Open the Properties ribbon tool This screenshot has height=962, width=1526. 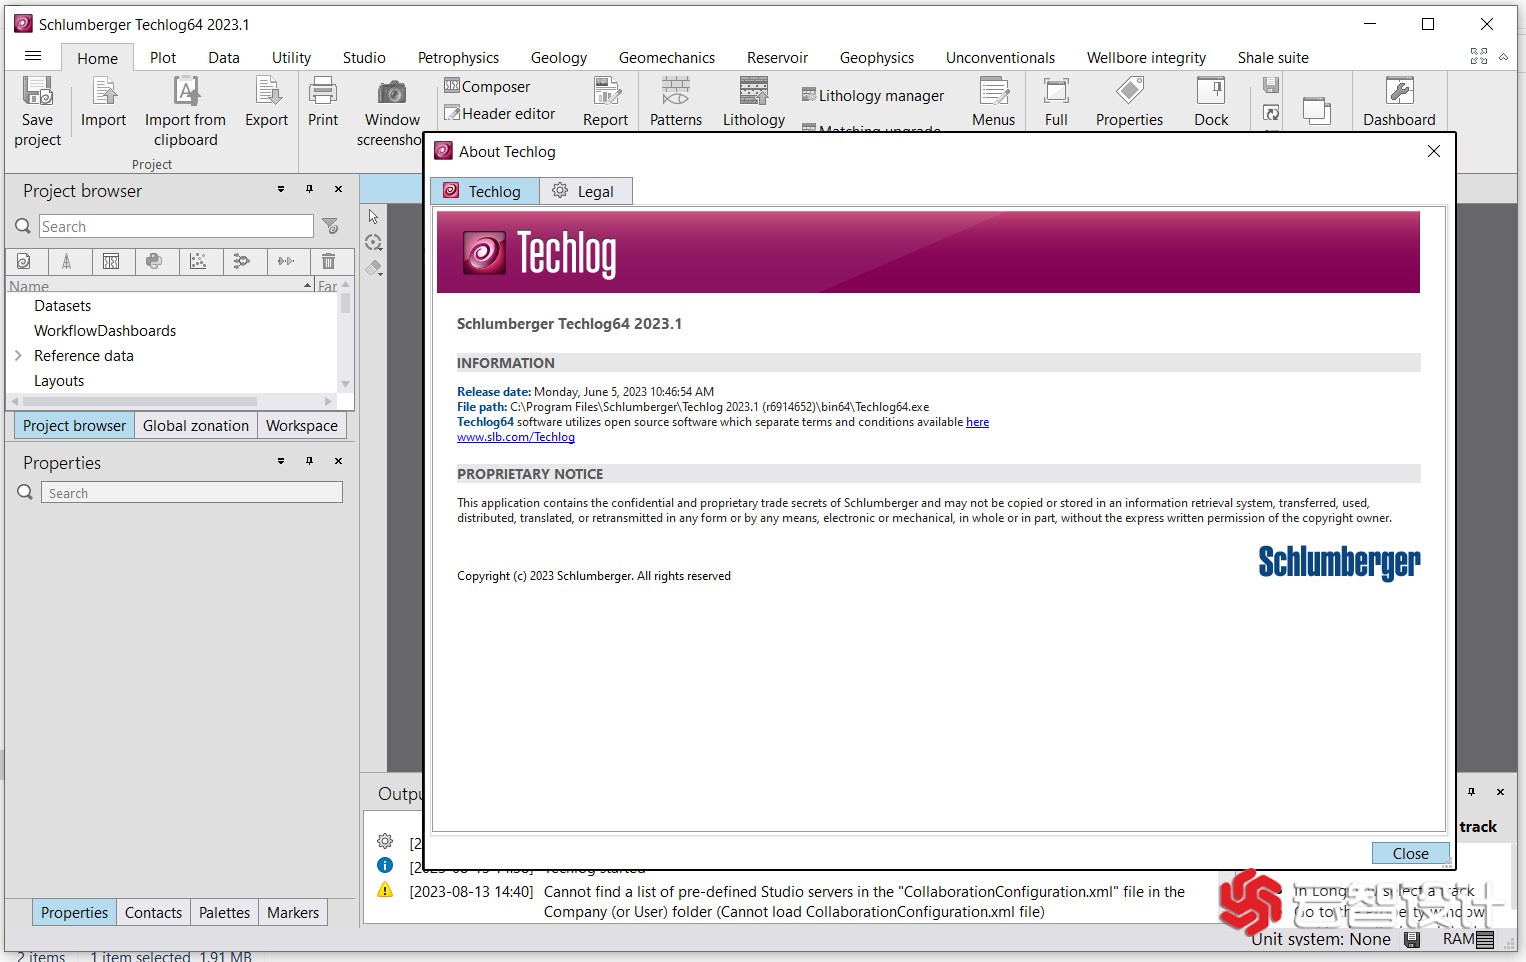click(1129, 103)
